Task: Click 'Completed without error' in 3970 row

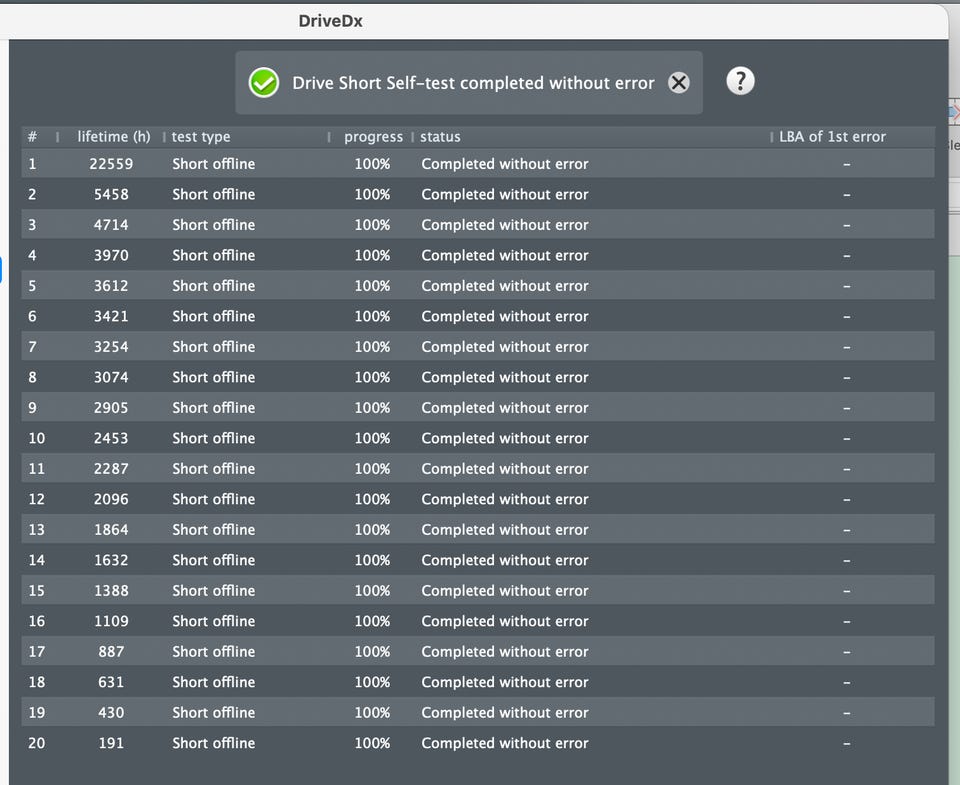Action: point(505,255)
